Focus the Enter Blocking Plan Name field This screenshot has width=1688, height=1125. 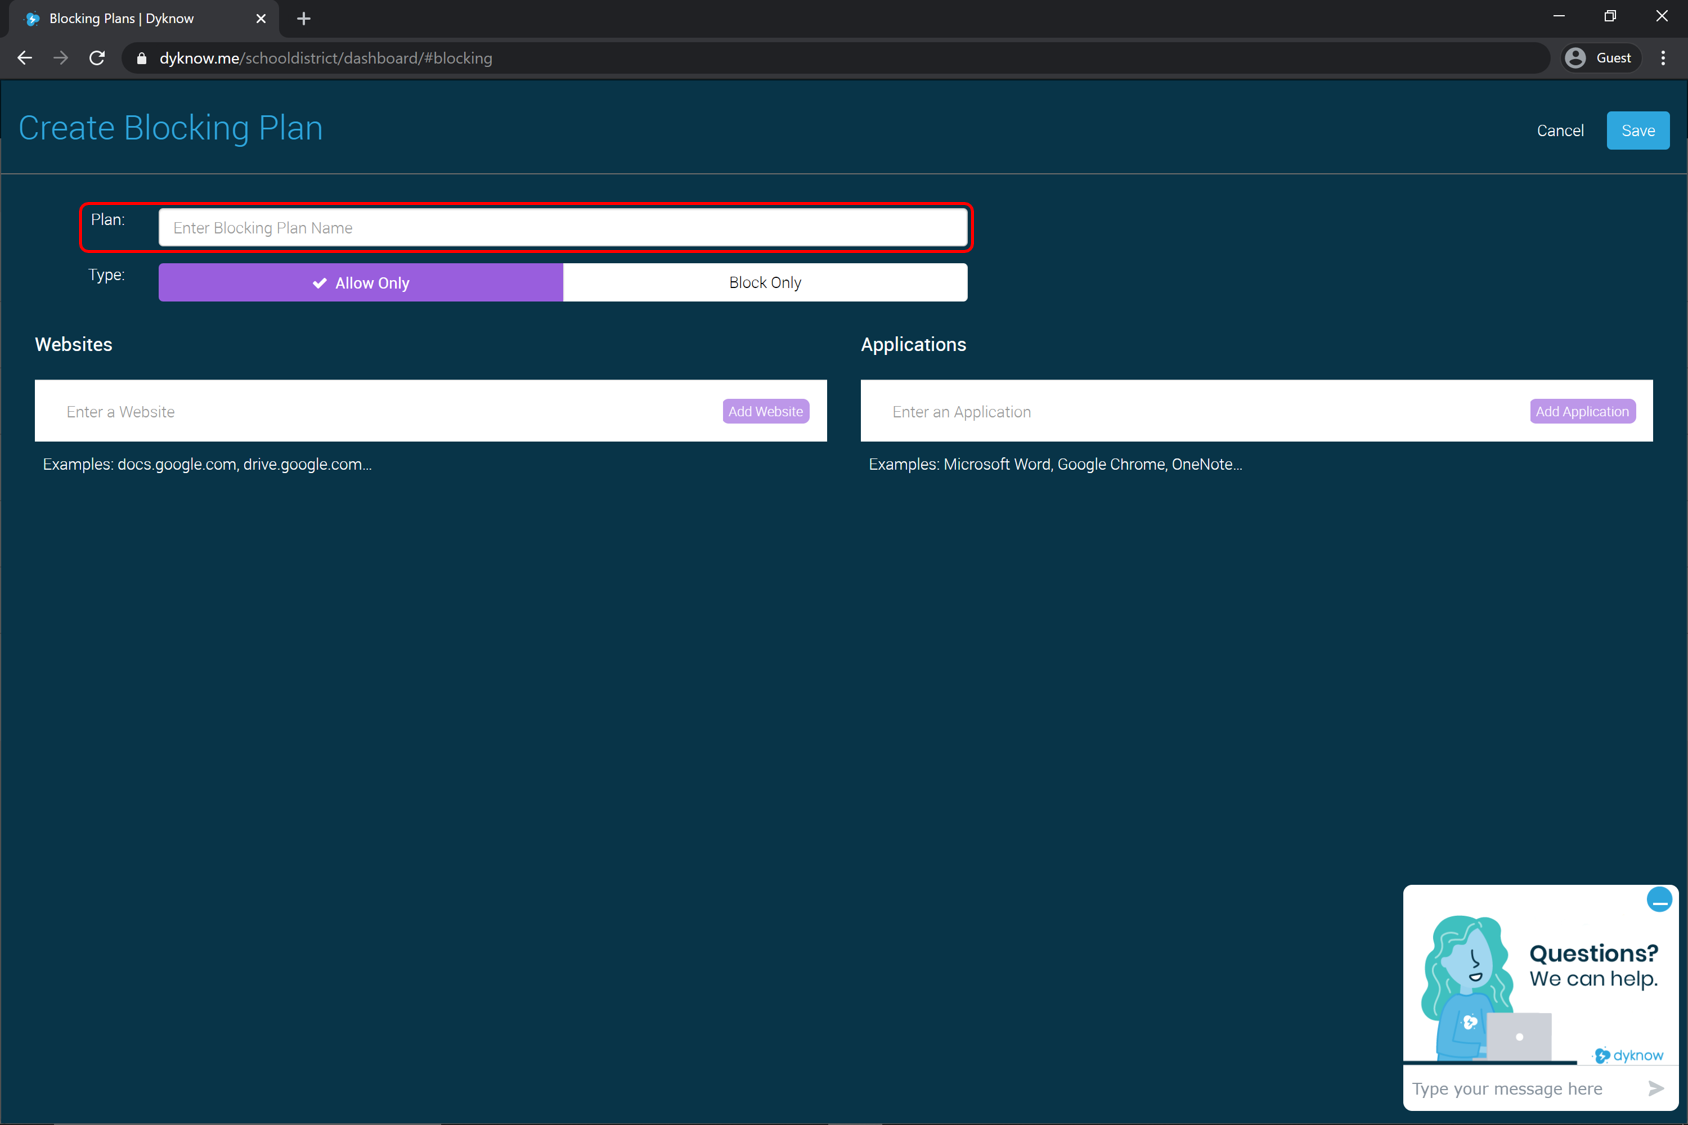coord(563,228)
